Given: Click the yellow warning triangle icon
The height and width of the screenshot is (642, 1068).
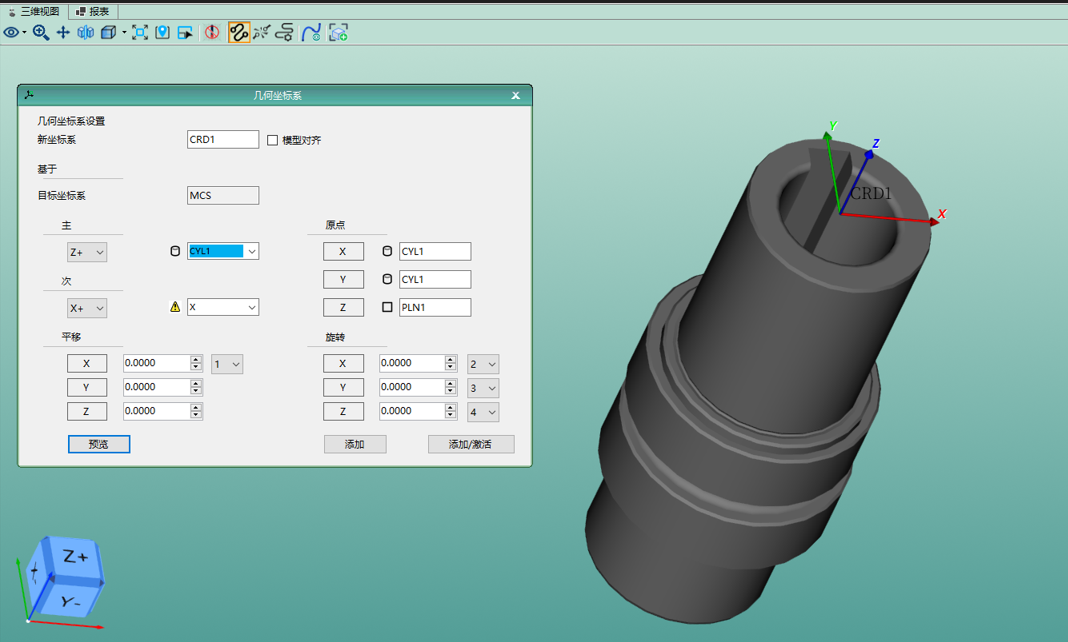Looking at the screenshot, I should point(175,307).
